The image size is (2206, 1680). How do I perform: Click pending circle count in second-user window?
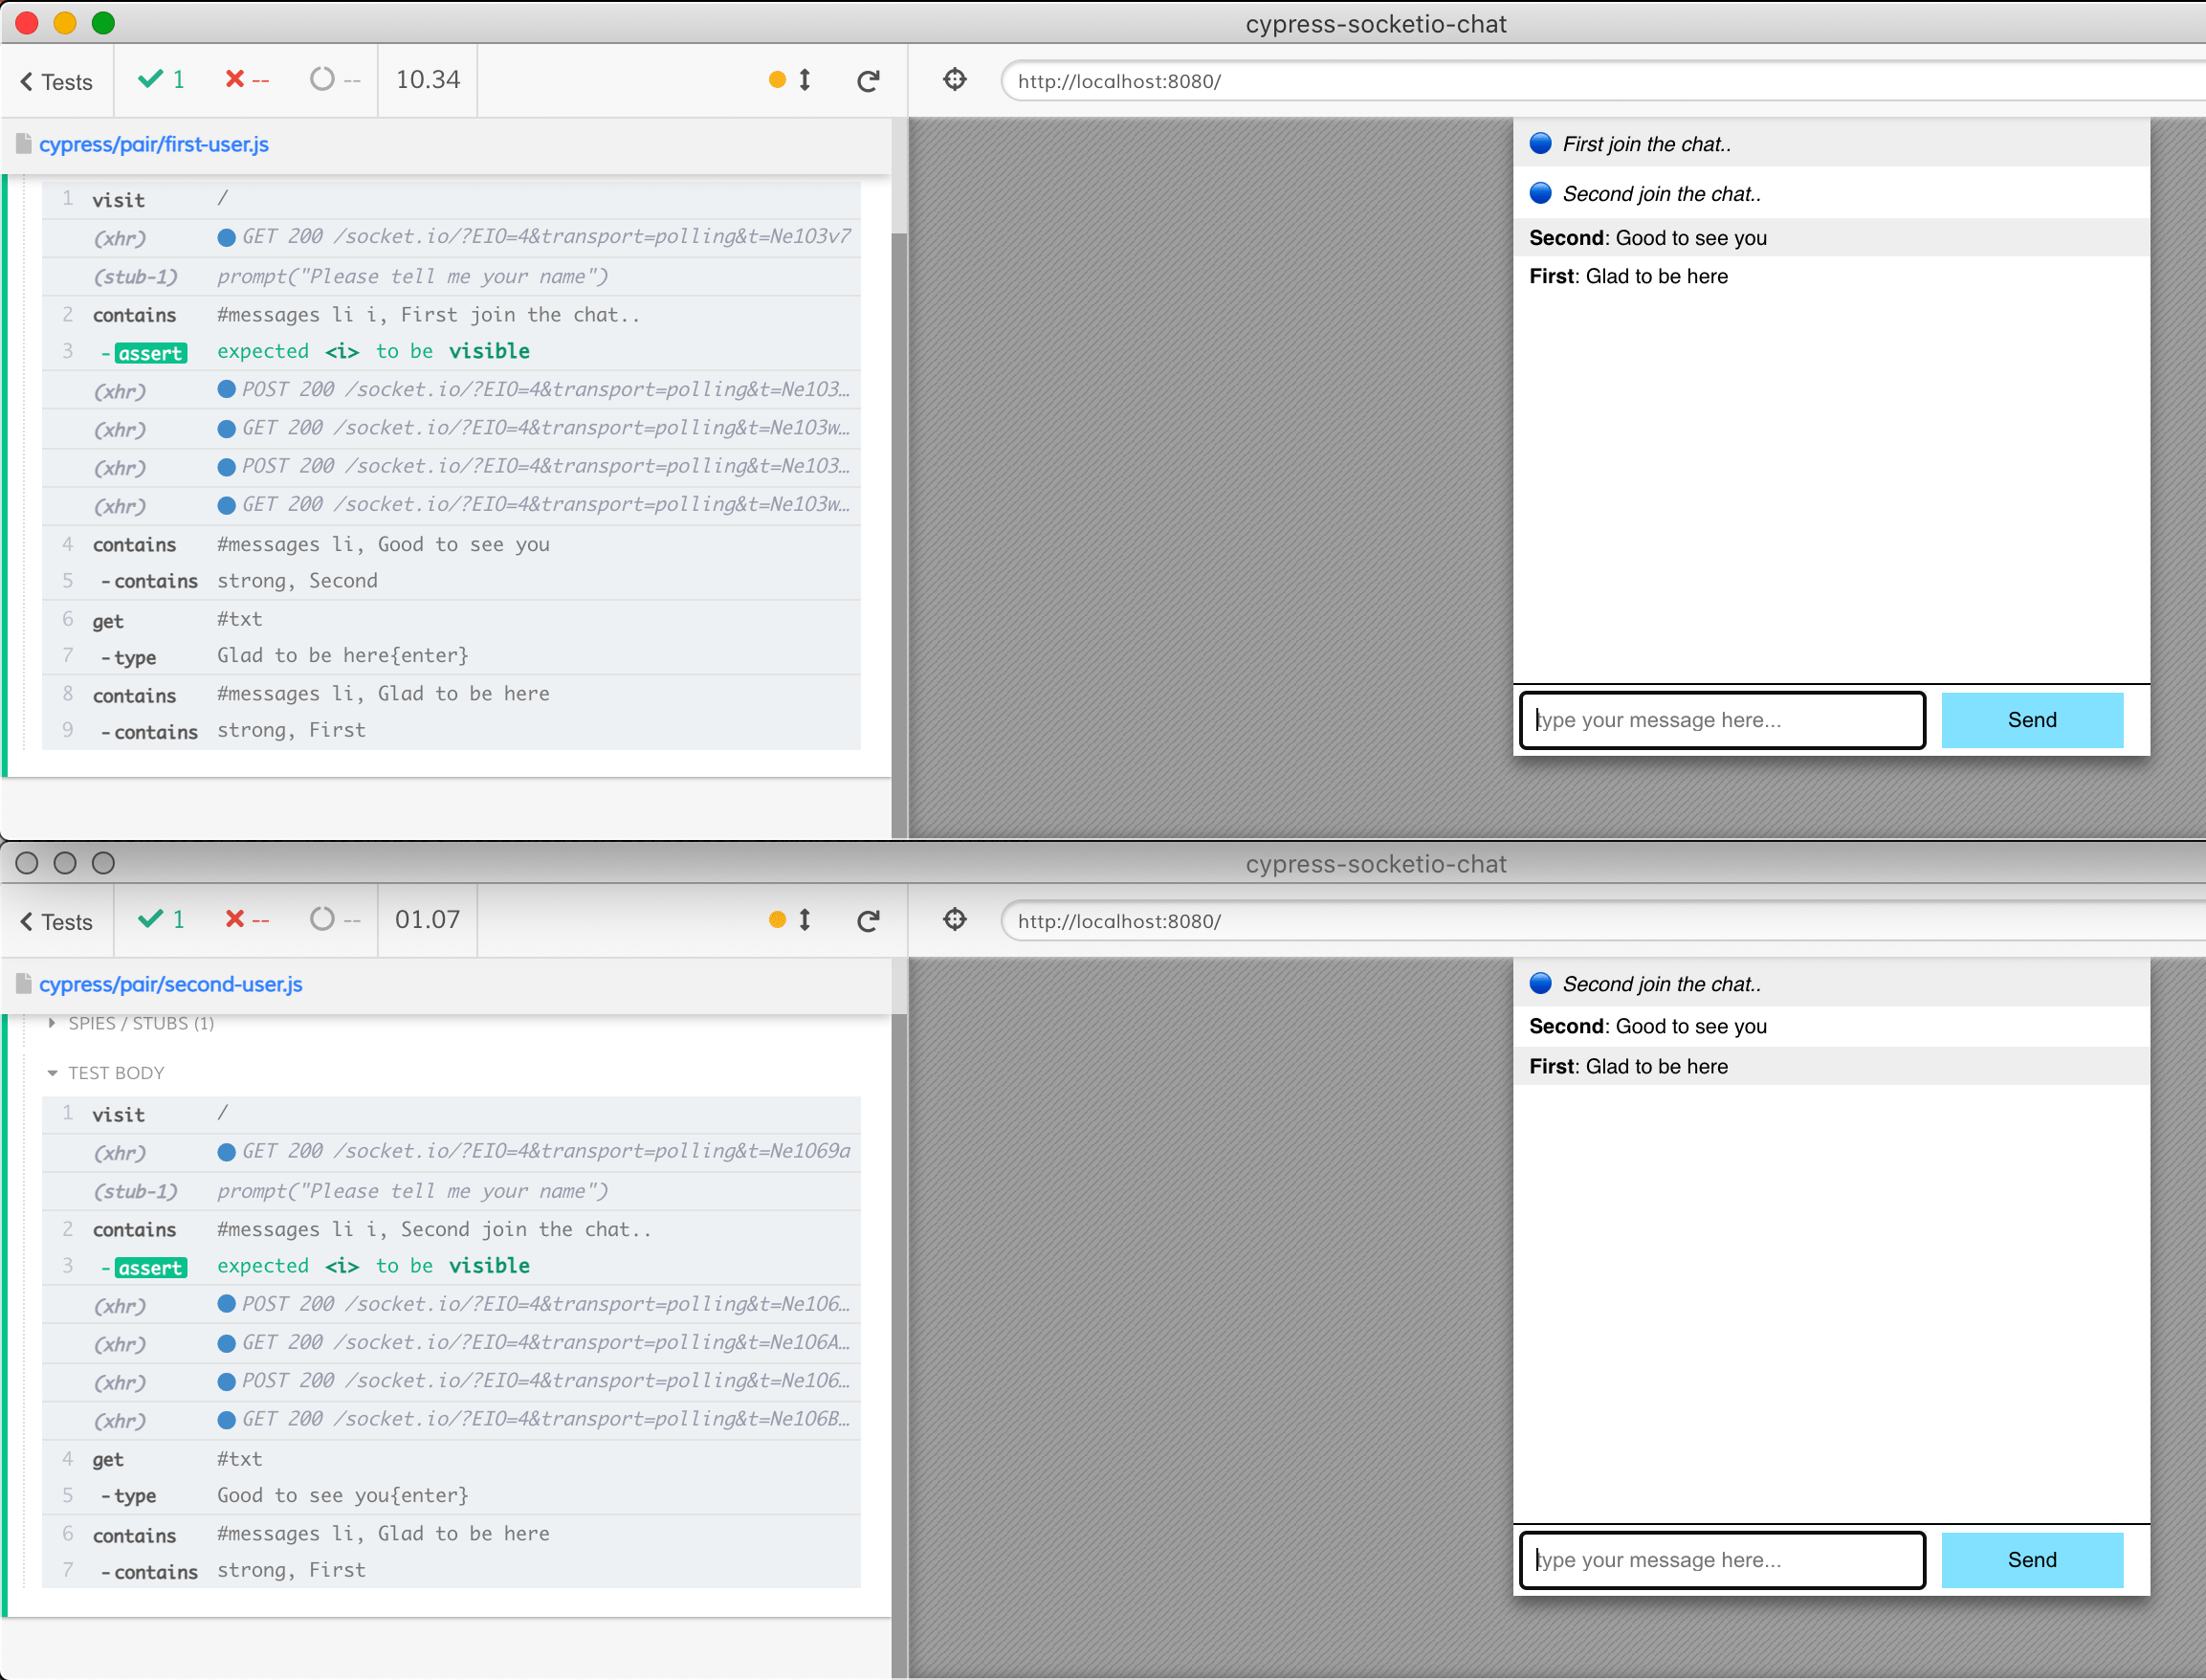pos(334,919)
